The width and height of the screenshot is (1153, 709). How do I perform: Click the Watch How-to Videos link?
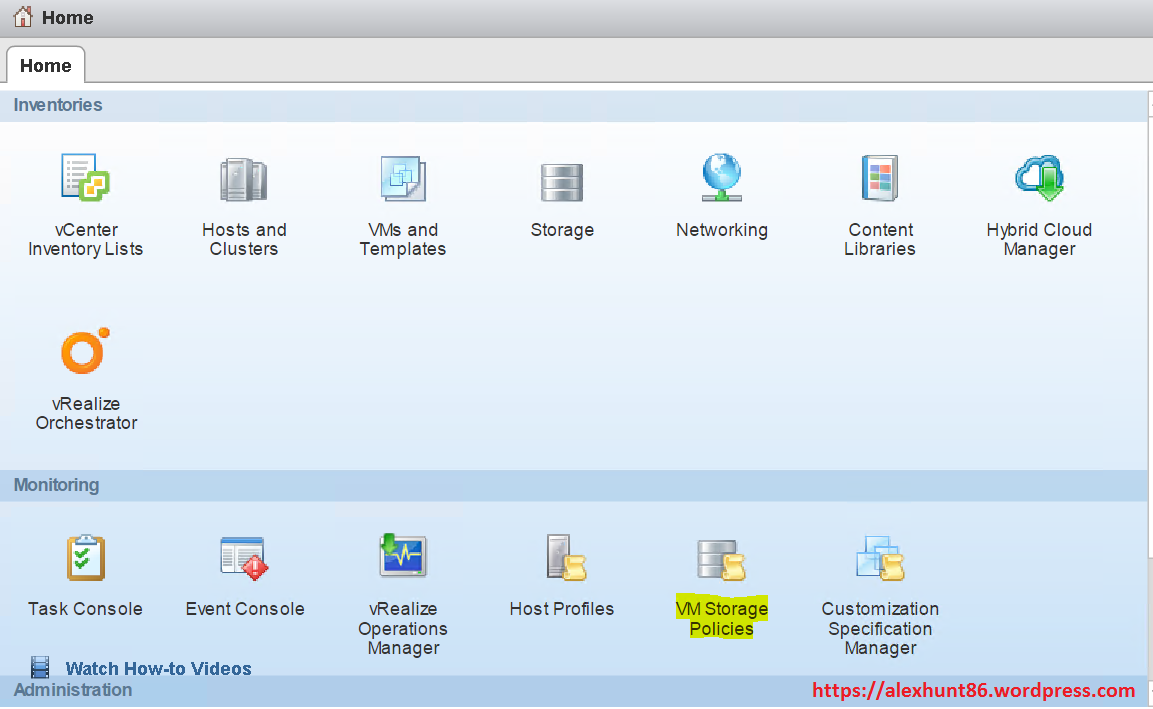(158, 668)
